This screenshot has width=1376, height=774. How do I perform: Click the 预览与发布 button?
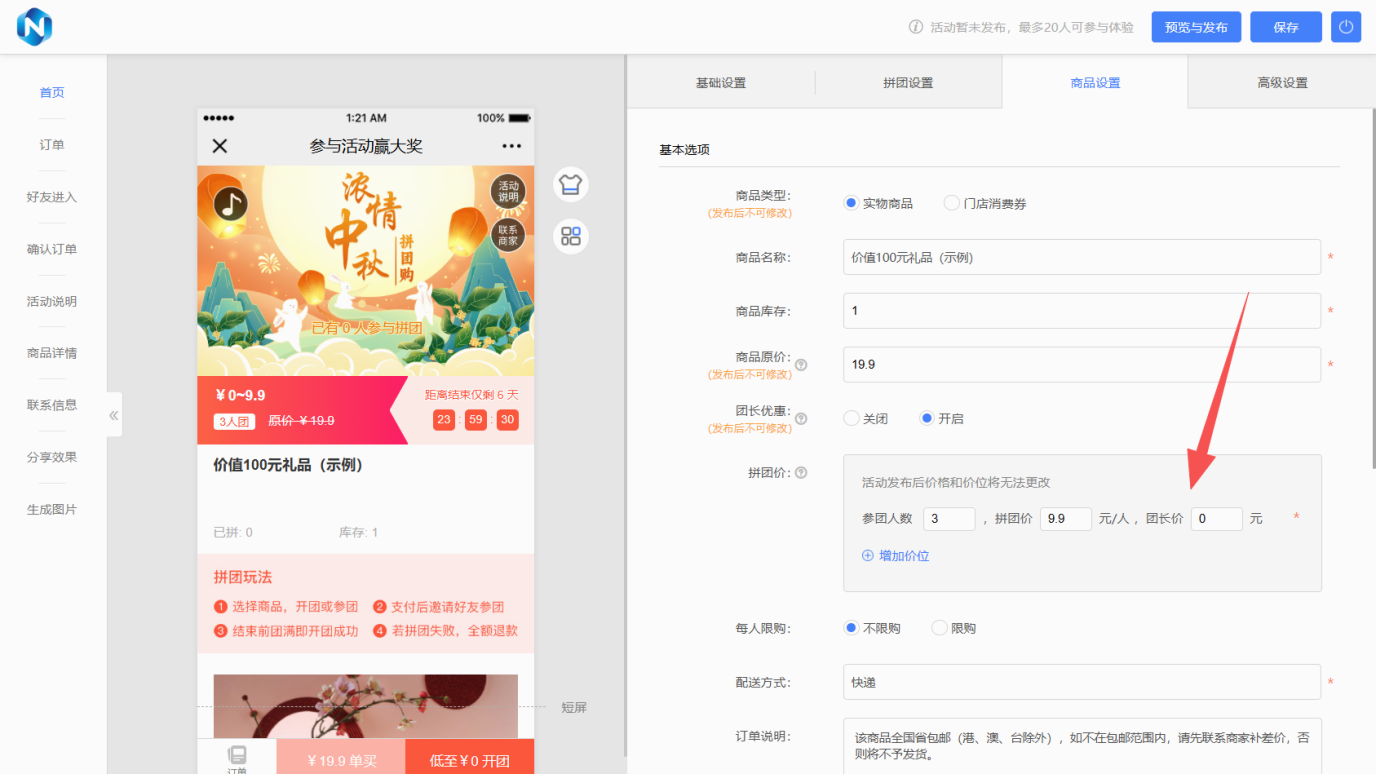[1195, 27]
